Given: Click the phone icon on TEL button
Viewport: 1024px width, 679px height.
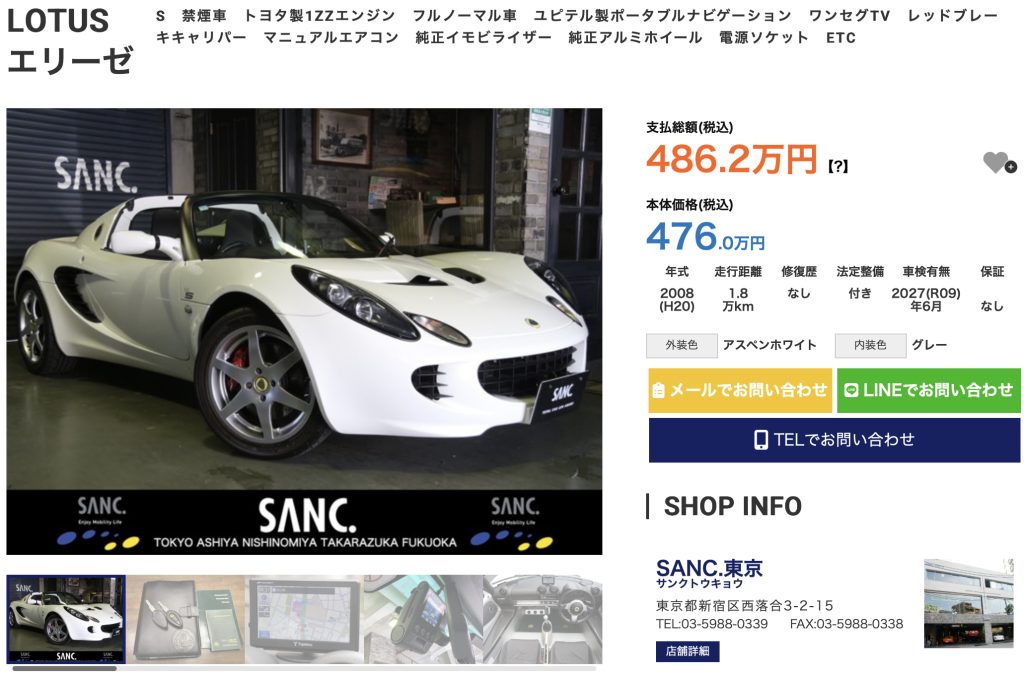Looking at the screenshot, I should point(761,439).
